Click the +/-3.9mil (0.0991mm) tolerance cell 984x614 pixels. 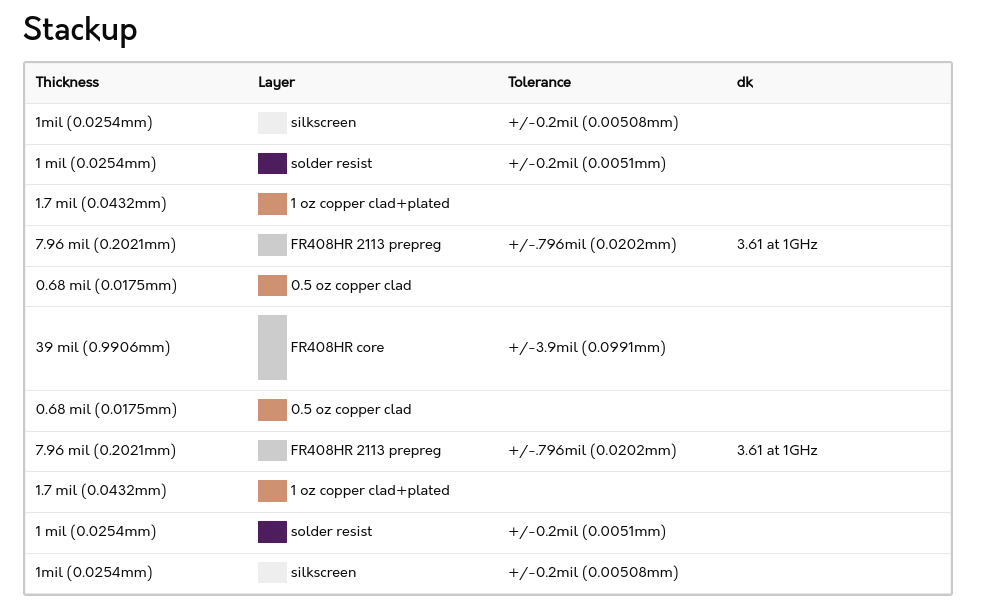pos(587,347)
